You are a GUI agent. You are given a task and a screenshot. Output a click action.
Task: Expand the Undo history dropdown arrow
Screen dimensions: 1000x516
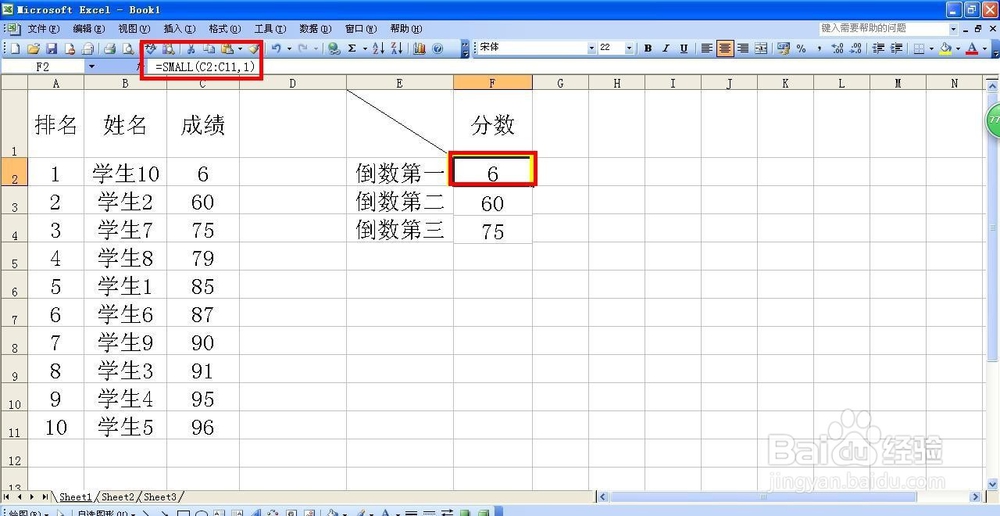point(290,48)
